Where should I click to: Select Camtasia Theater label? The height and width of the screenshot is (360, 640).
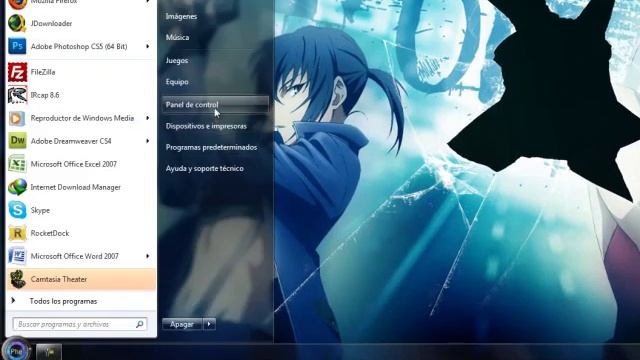(x=59, y=279)
